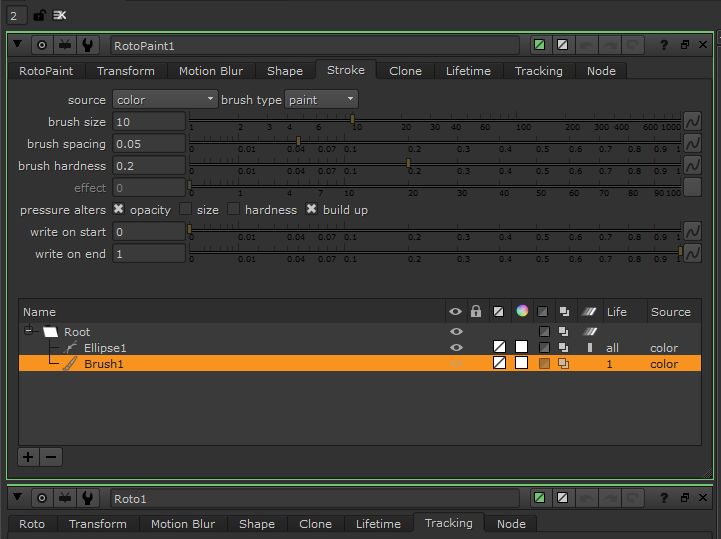This screenshot has width=721, height=539.
Task: Collapse the Root tree node
Action: coord(29,330)
